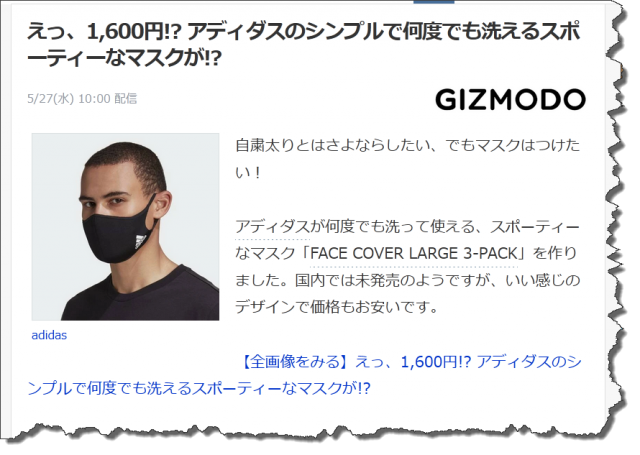640x455 pixels.
Task: Click the 5/27(水) 10:00 配信 timestamp
Action: 82,99
